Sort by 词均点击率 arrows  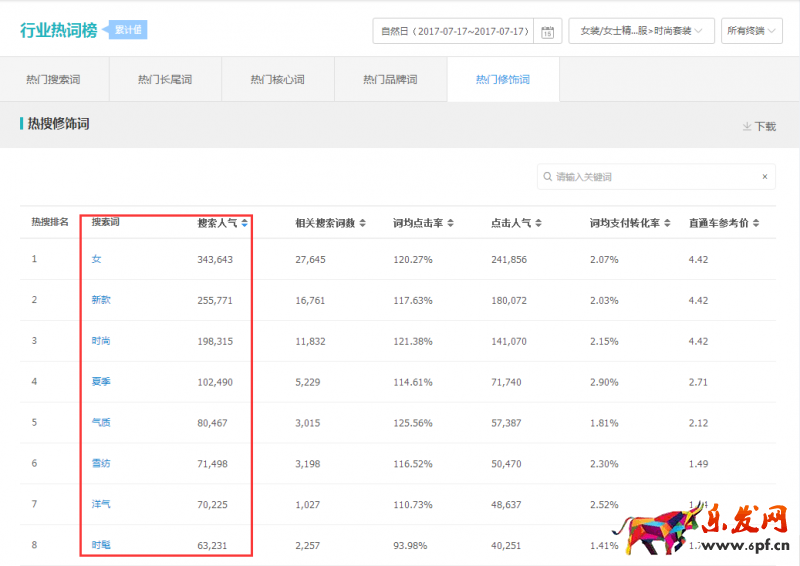(451, 223)
